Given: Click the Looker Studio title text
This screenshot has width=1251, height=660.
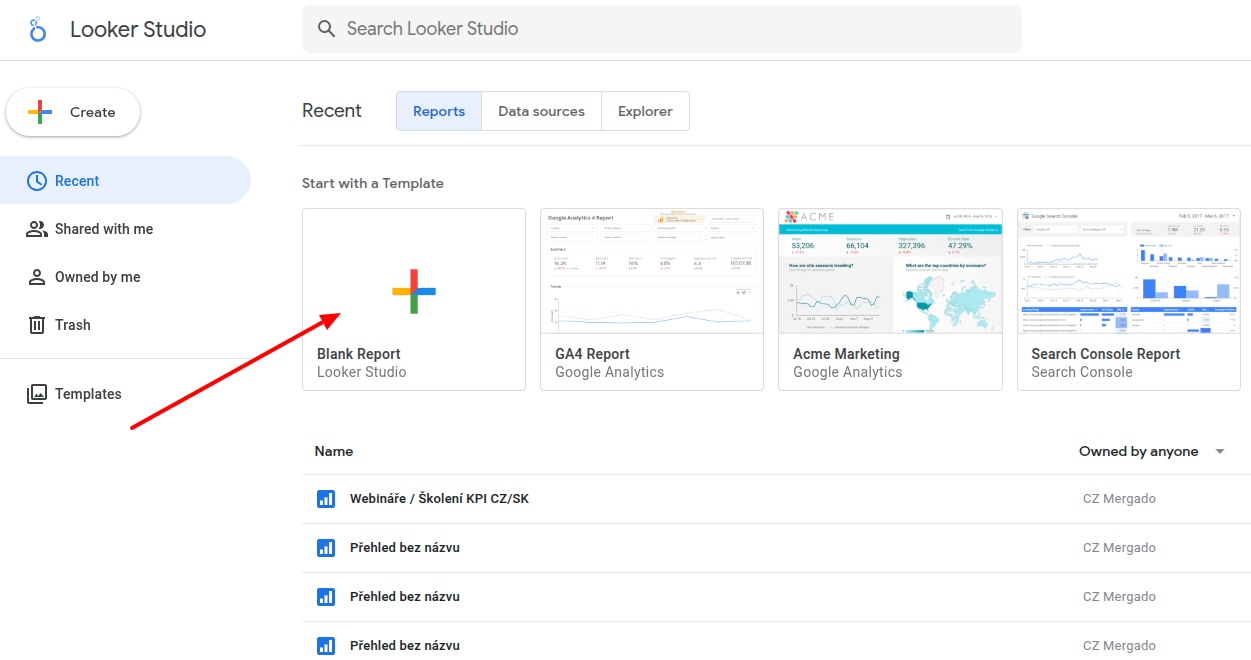Looking at the screenshot, I should [138, 29].
